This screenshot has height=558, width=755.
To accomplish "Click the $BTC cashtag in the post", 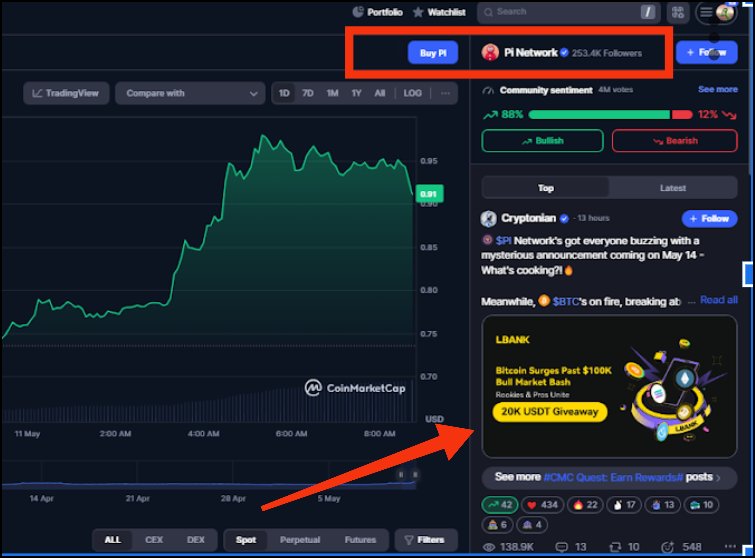I will pos(566,302).
